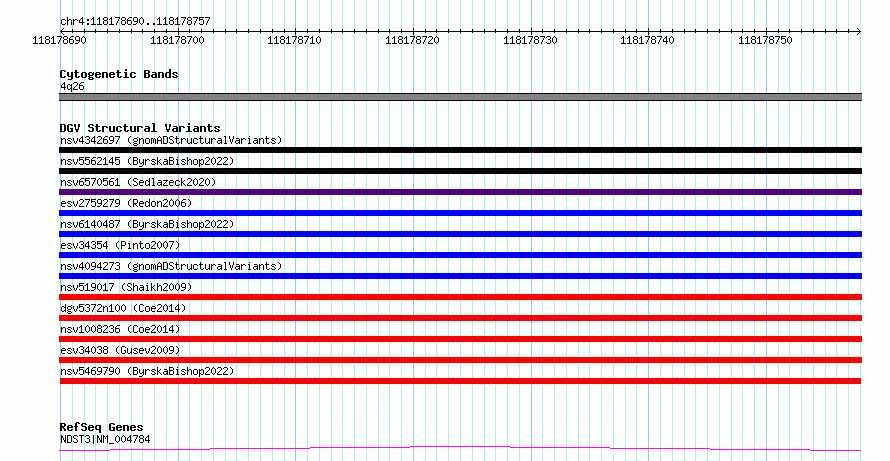Click the red bar under dgv5372n100
890x461 pixels.
pos(460,318)
